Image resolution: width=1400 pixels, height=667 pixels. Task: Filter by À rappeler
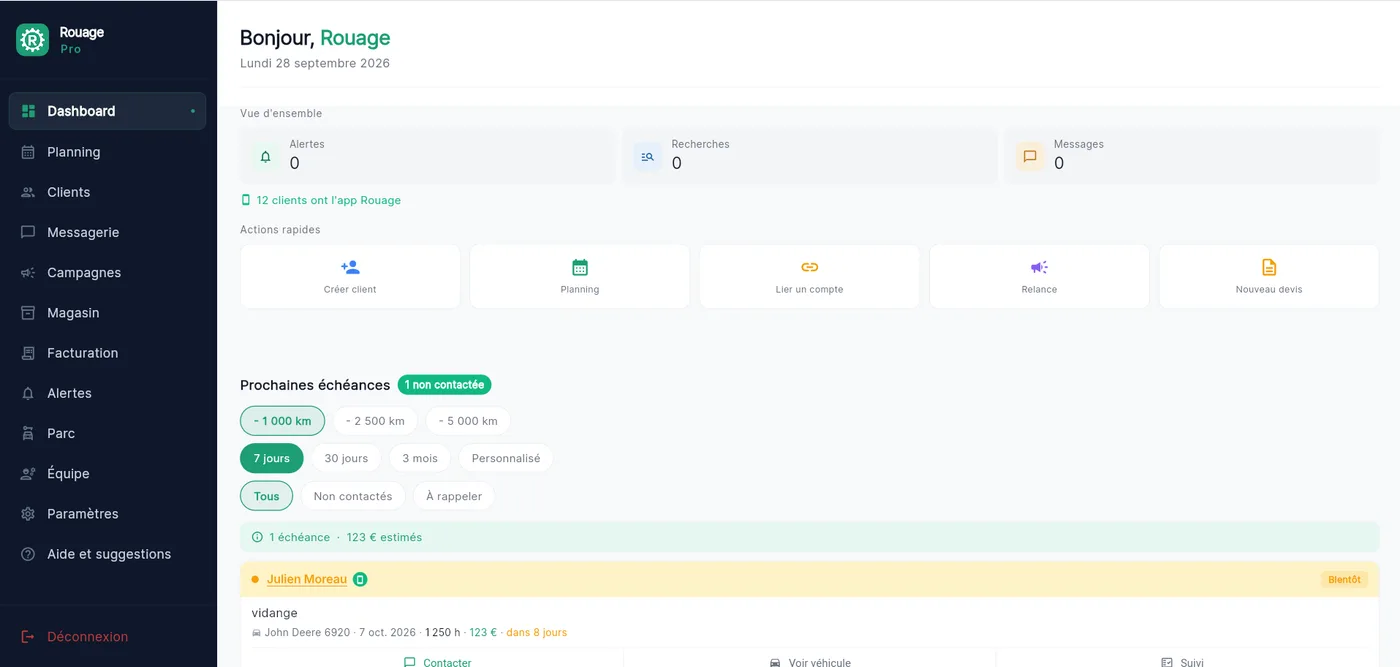click(x=454, y=496)
